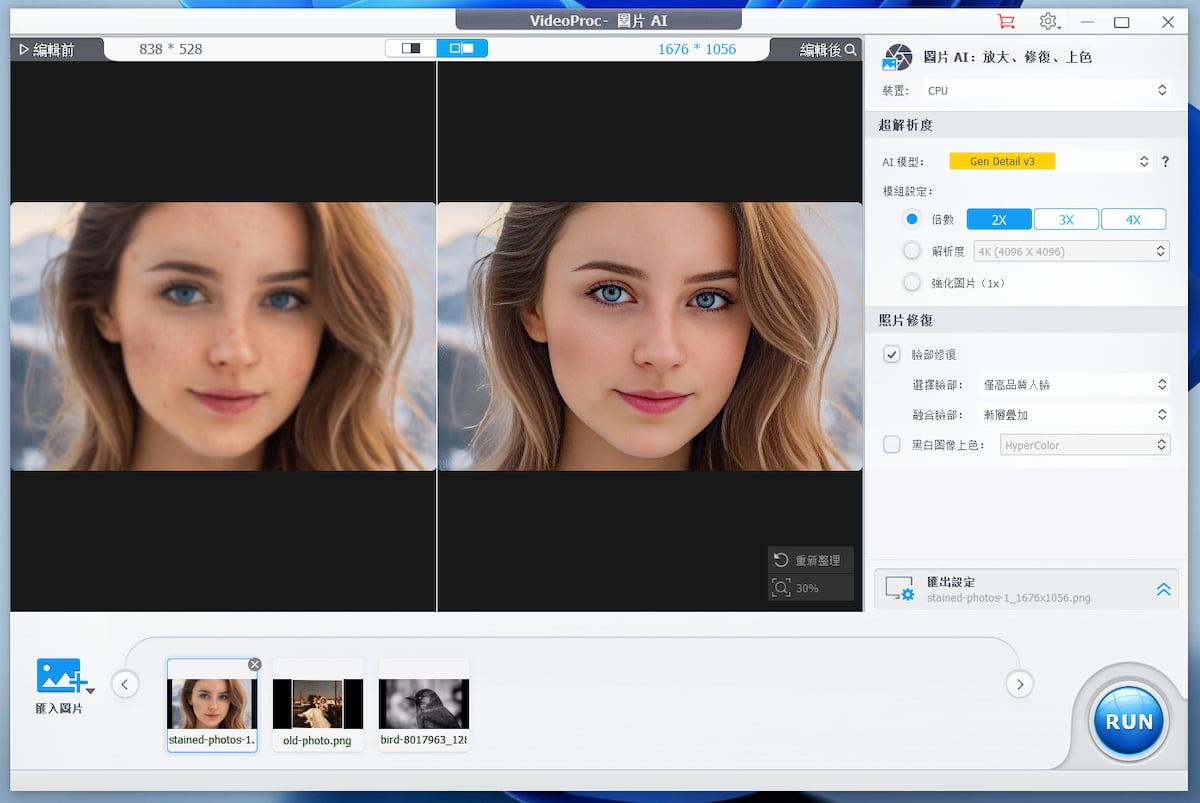This screenshot has height=803, width=1200.
Task: Open the 裝置 CPU dropdown
Action: (1048, 90)
